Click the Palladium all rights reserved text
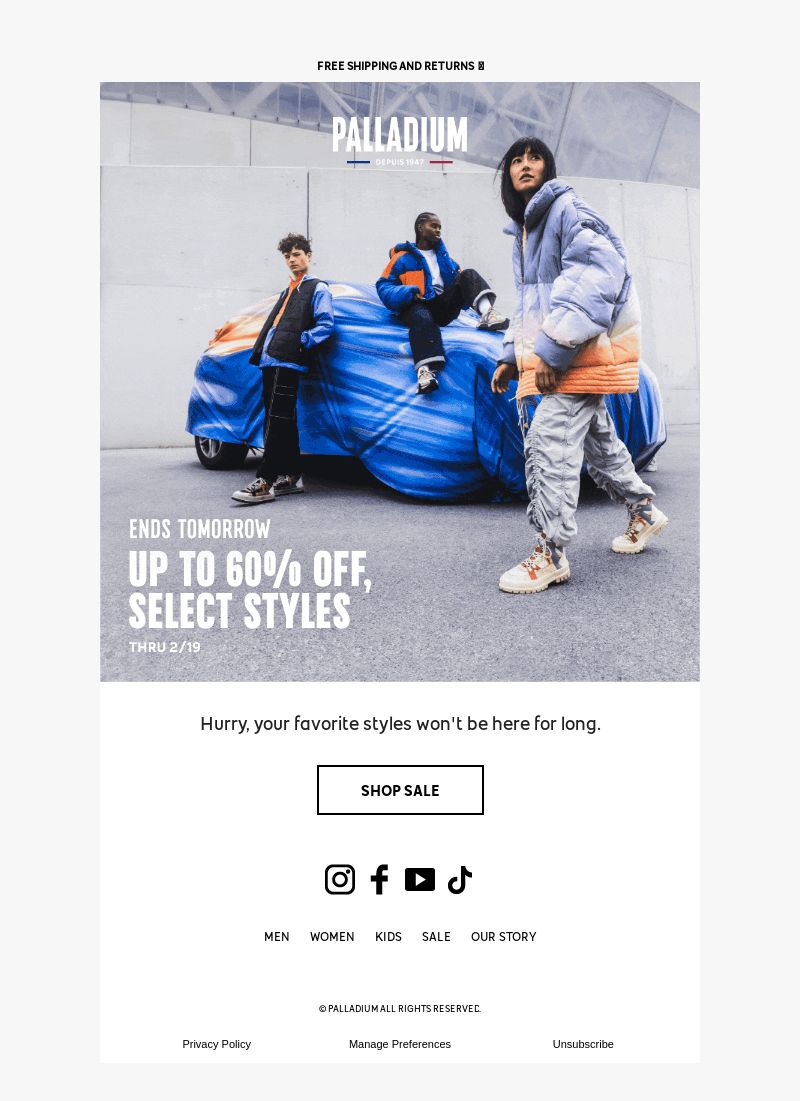The height and width of the screenshot is (1101, 800). pos(400,1009)
